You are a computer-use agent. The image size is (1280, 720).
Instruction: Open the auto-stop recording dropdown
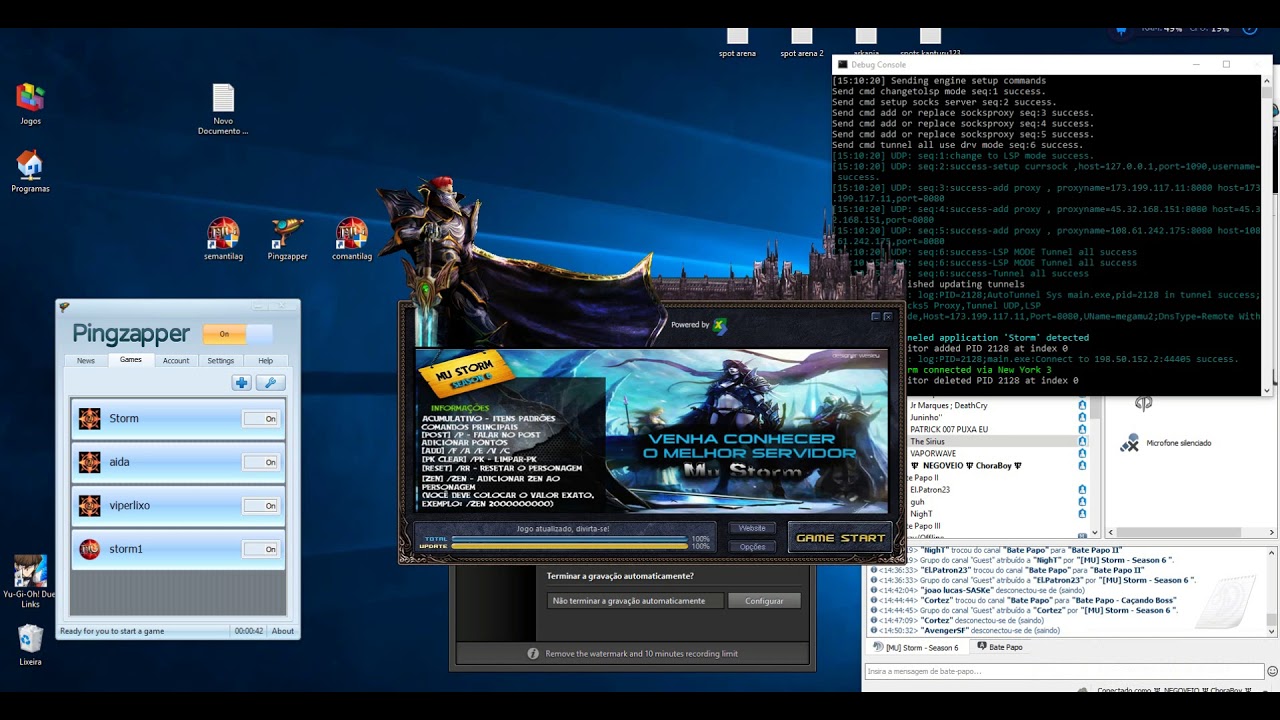coord(634,601)
